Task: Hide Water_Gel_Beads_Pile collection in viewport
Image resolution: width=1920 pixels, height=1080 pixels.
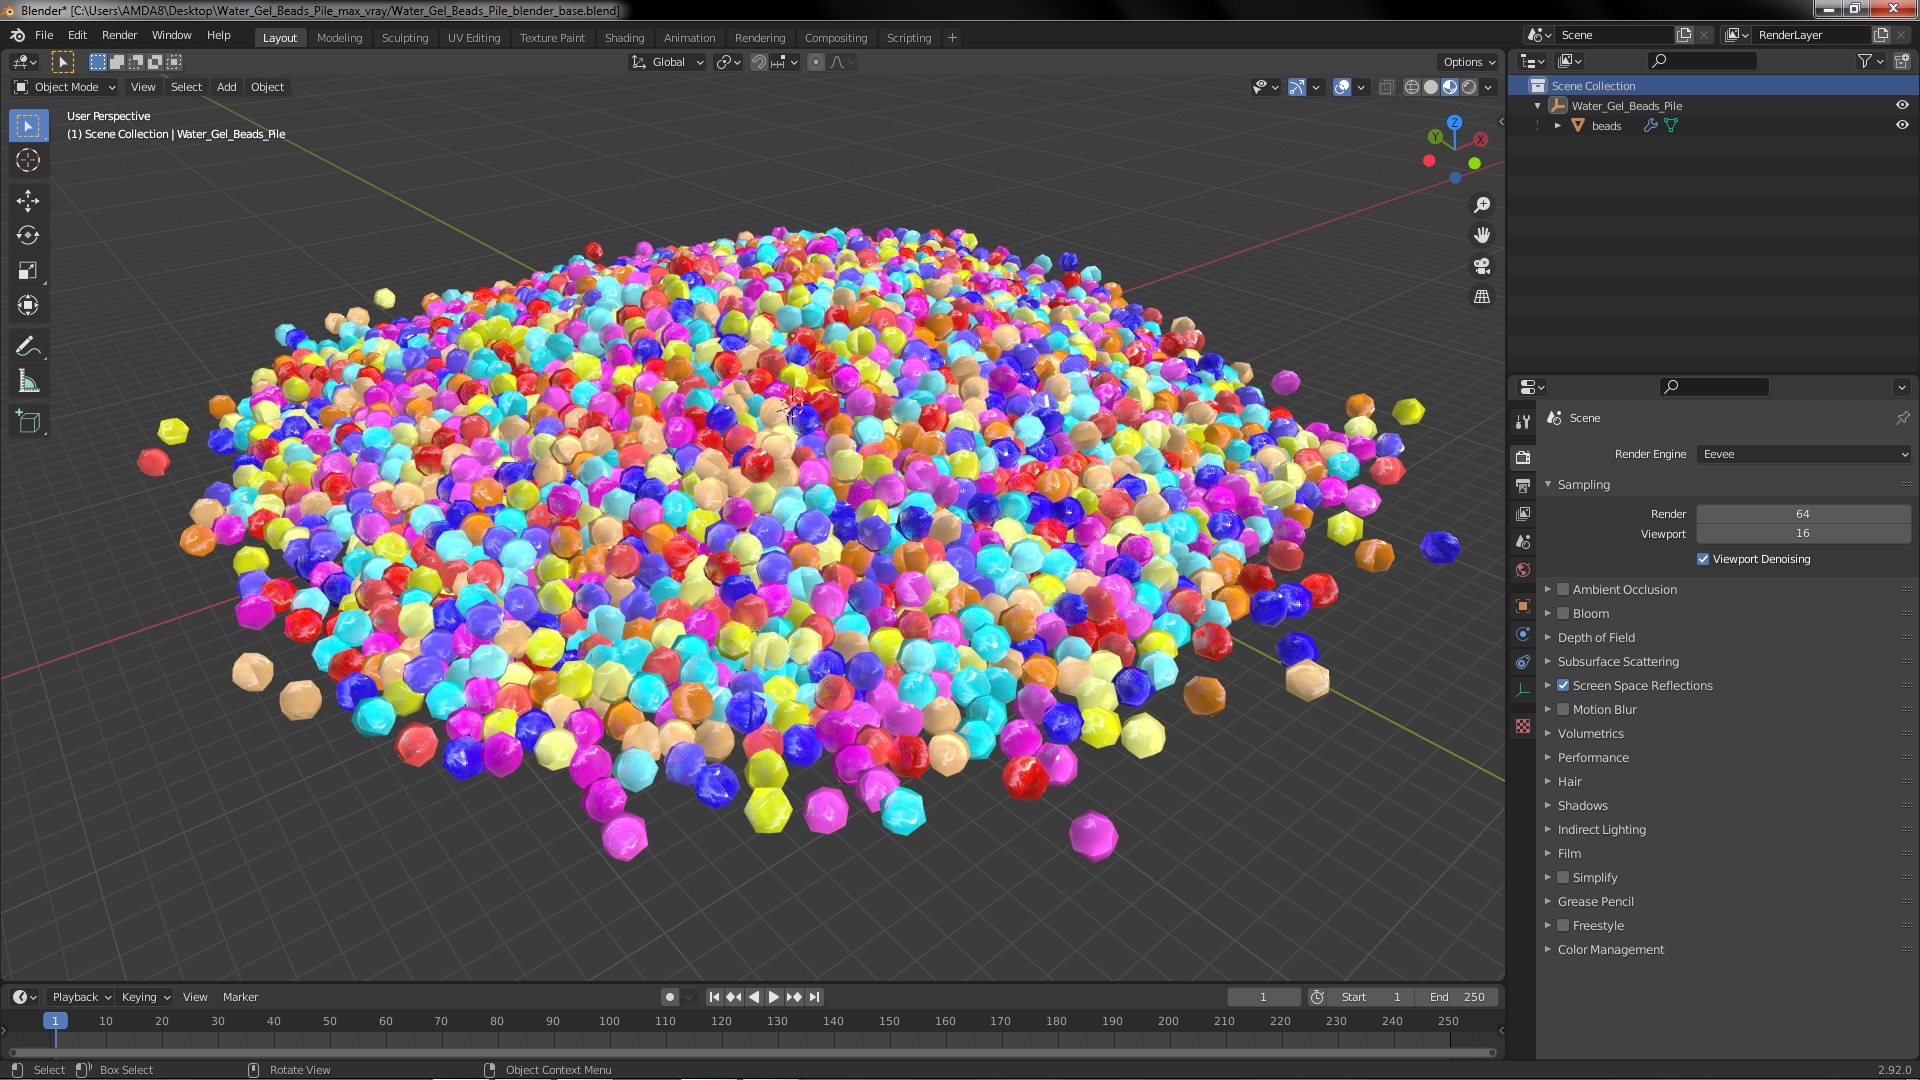Action: coord(1902,105)
